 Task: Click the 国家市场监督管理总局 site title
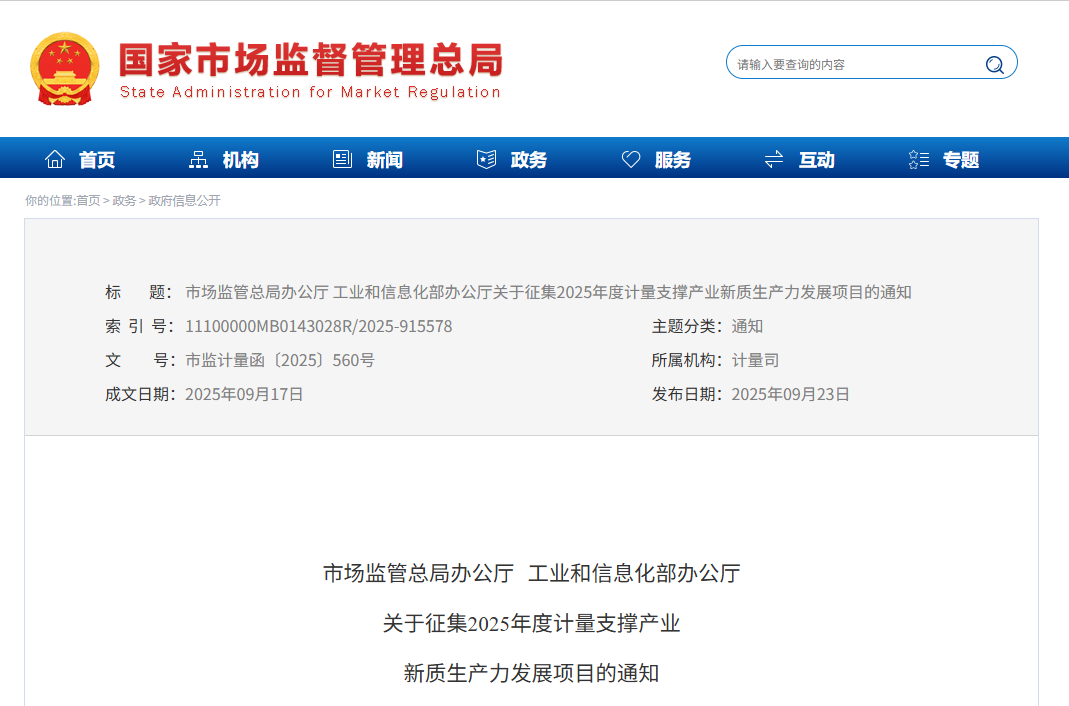click(x=310, y=58)
